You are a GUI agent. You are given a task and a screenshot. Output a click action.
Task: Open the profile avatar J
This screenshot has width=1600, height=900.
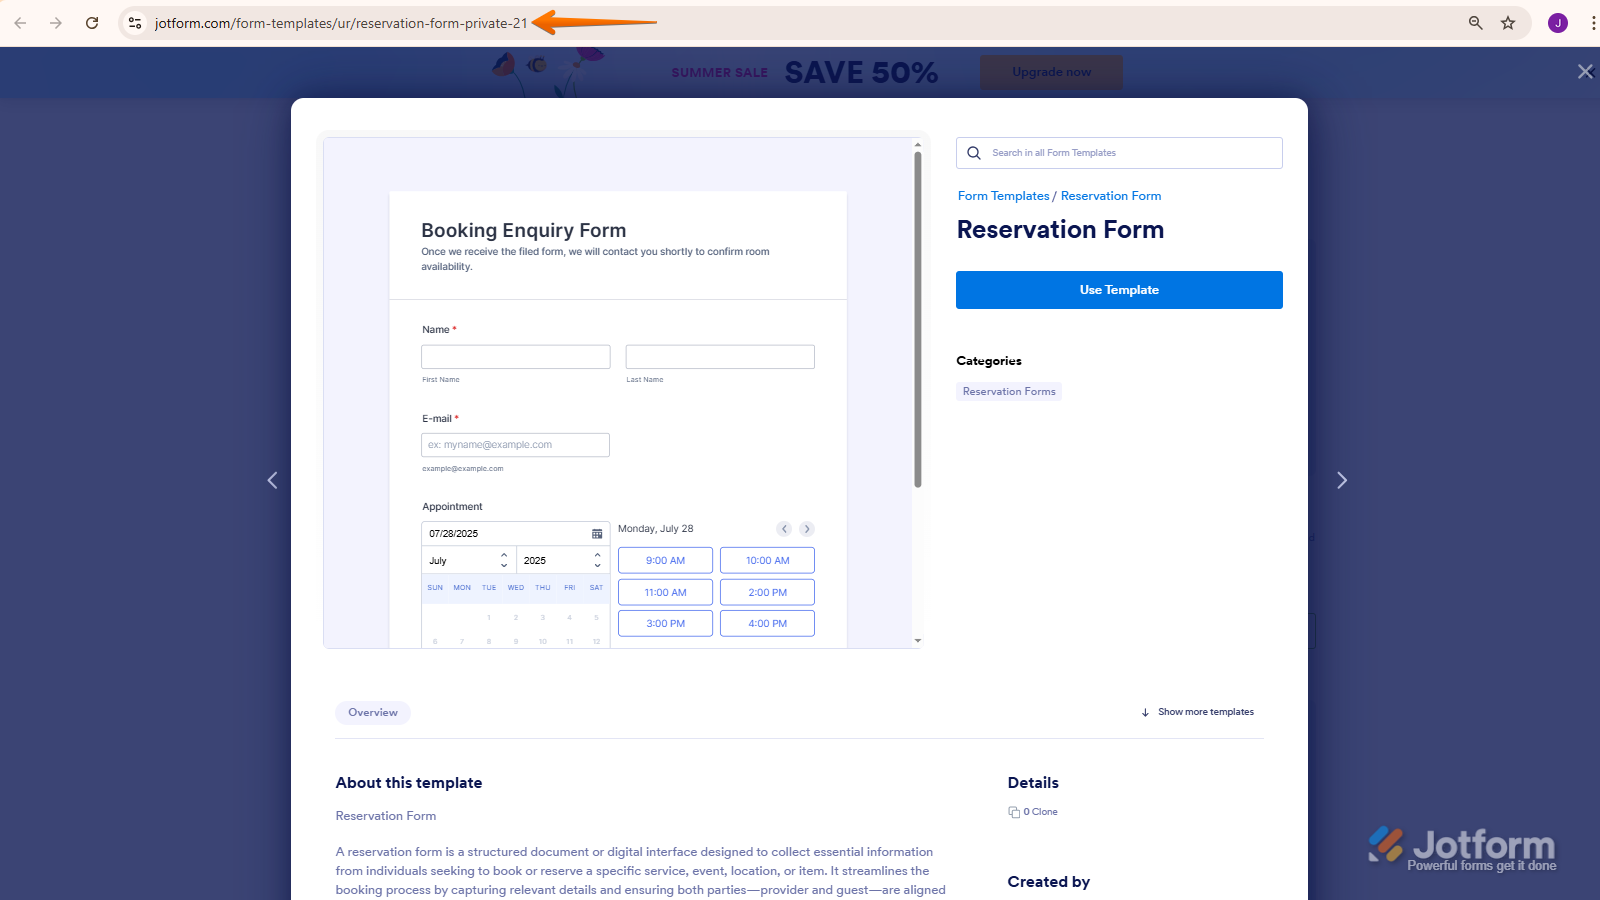pyautogui.click(x=1557, y=23)
